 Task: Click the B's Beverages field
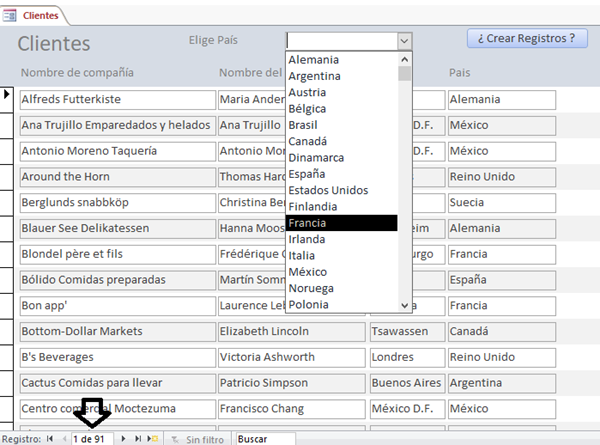tap(117, 357)
